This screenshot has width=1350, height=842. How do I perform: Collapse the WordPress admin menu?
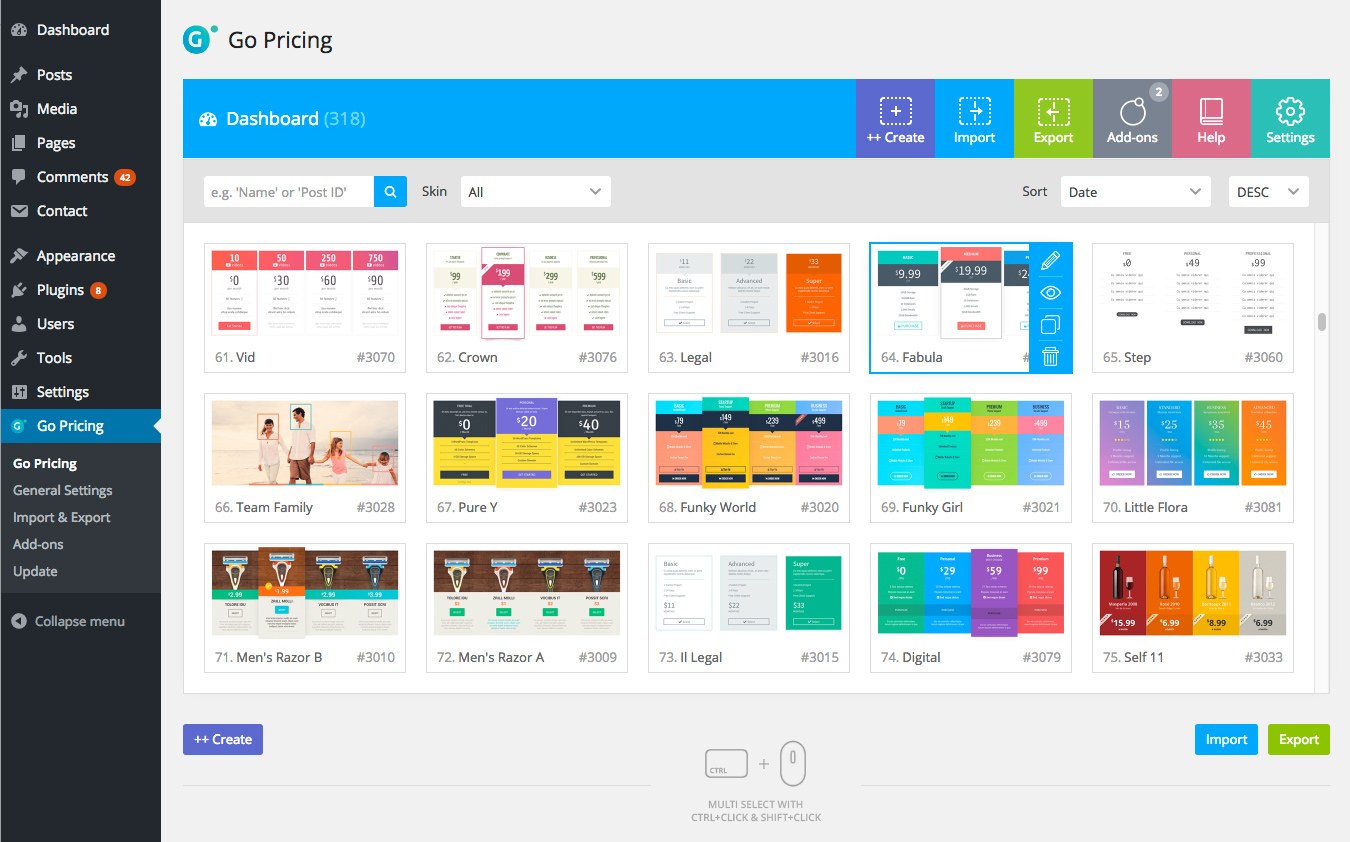pos(79,621)
